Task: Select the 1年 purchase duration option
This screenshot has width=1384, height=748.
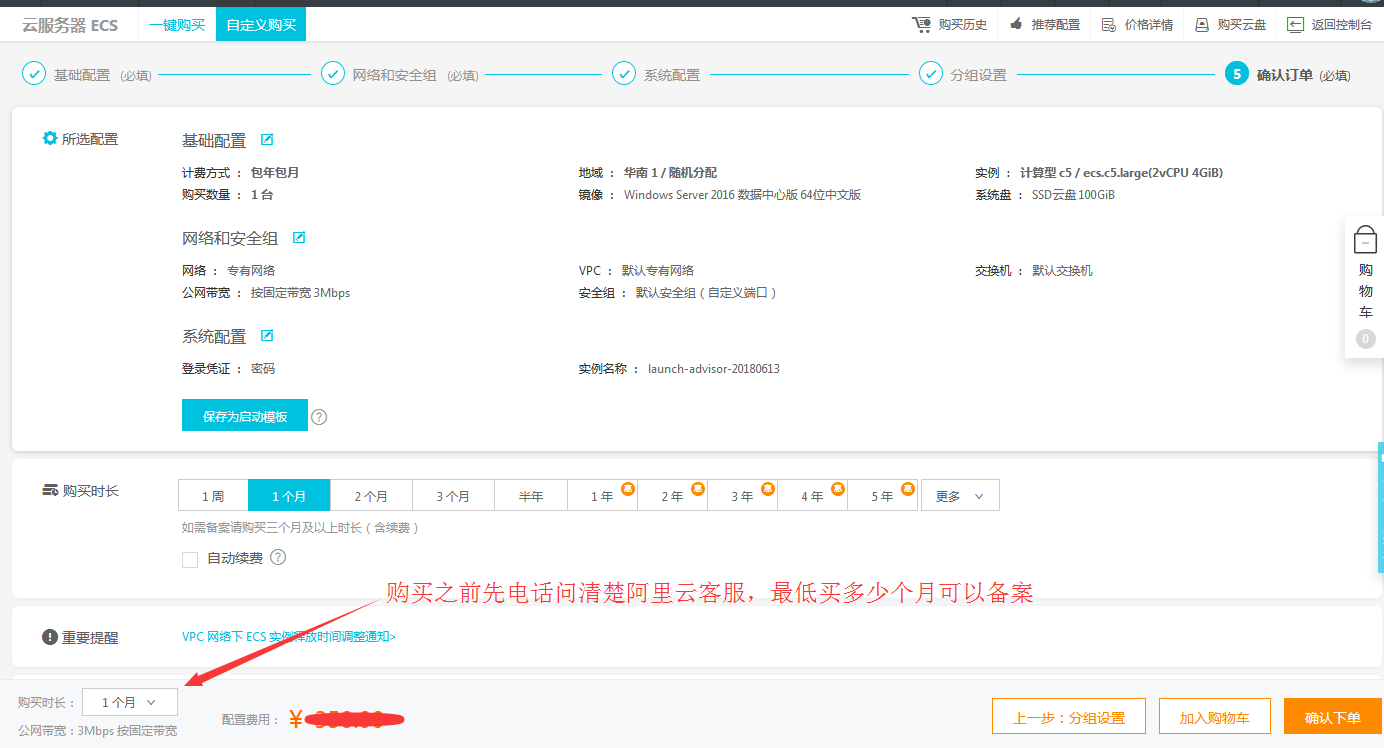Action: (602, 496)
